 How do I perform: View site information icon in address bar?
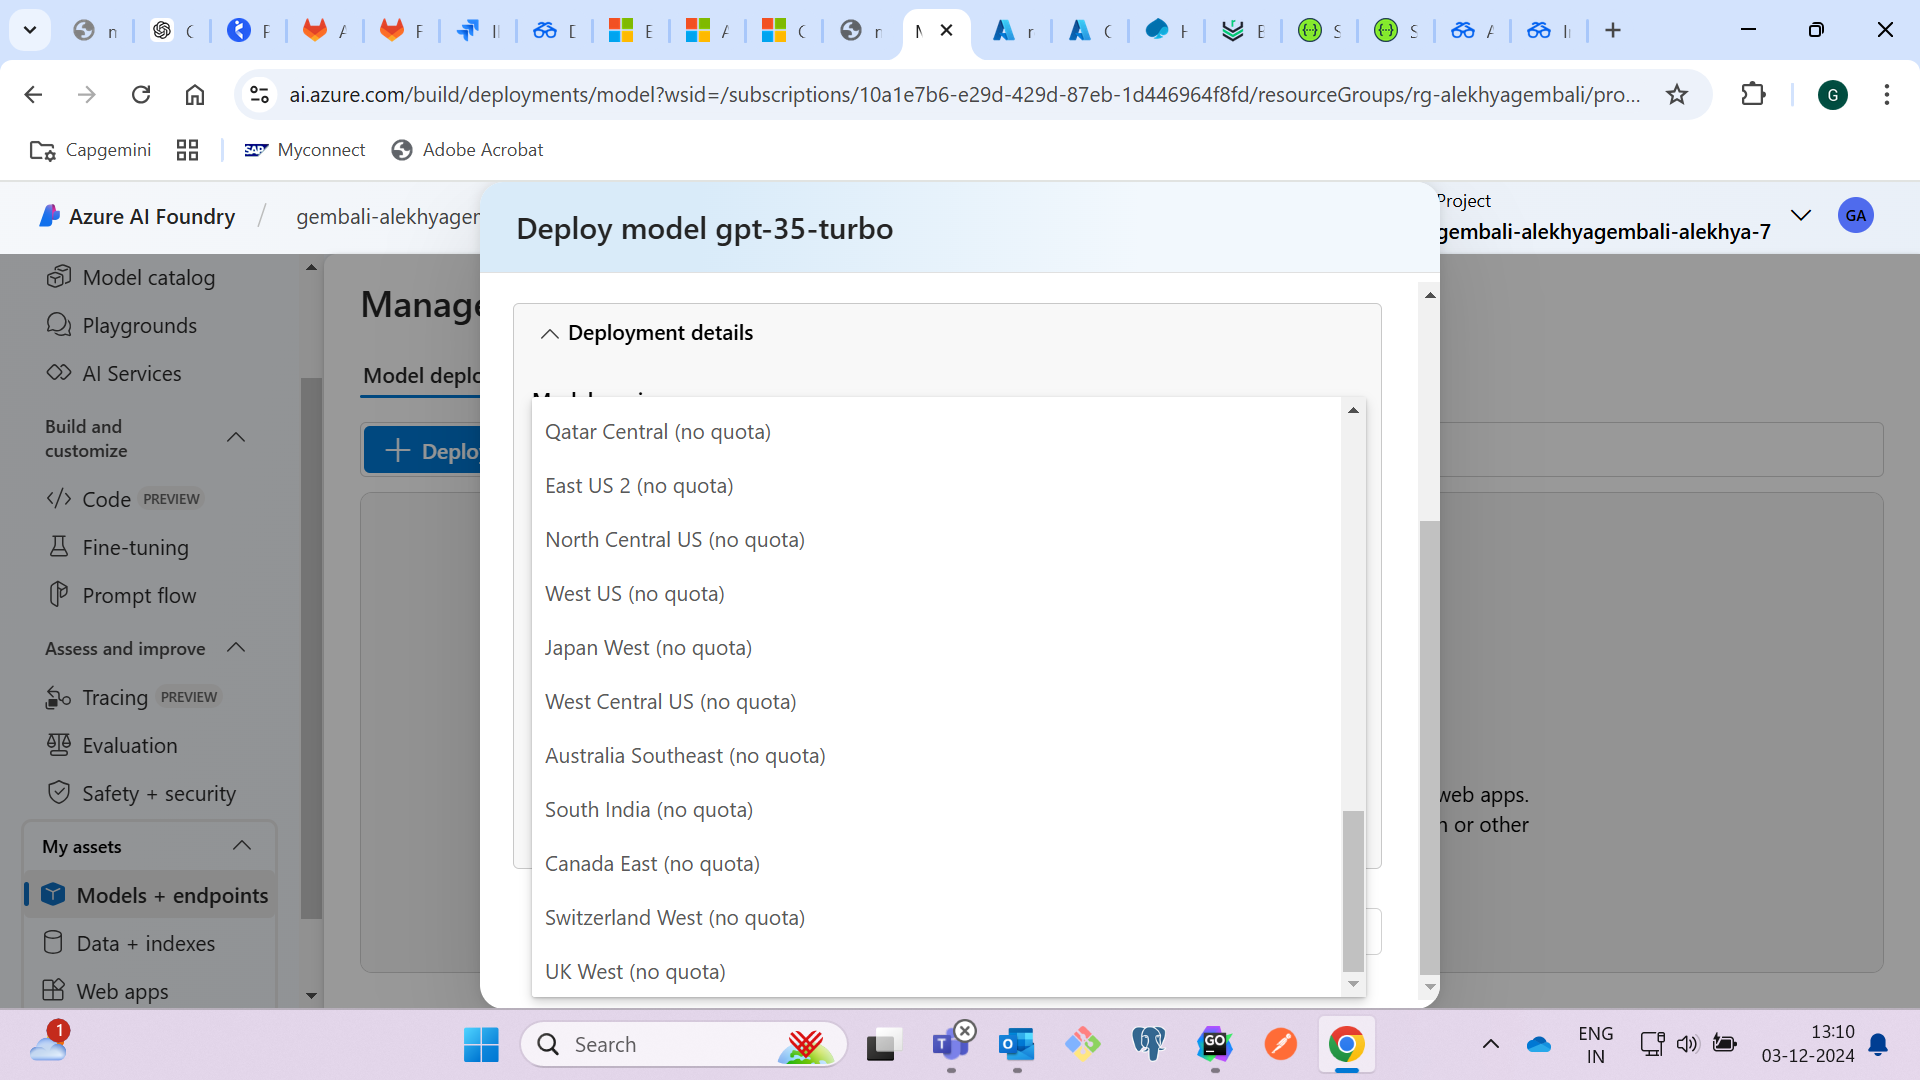coord(260,94)
